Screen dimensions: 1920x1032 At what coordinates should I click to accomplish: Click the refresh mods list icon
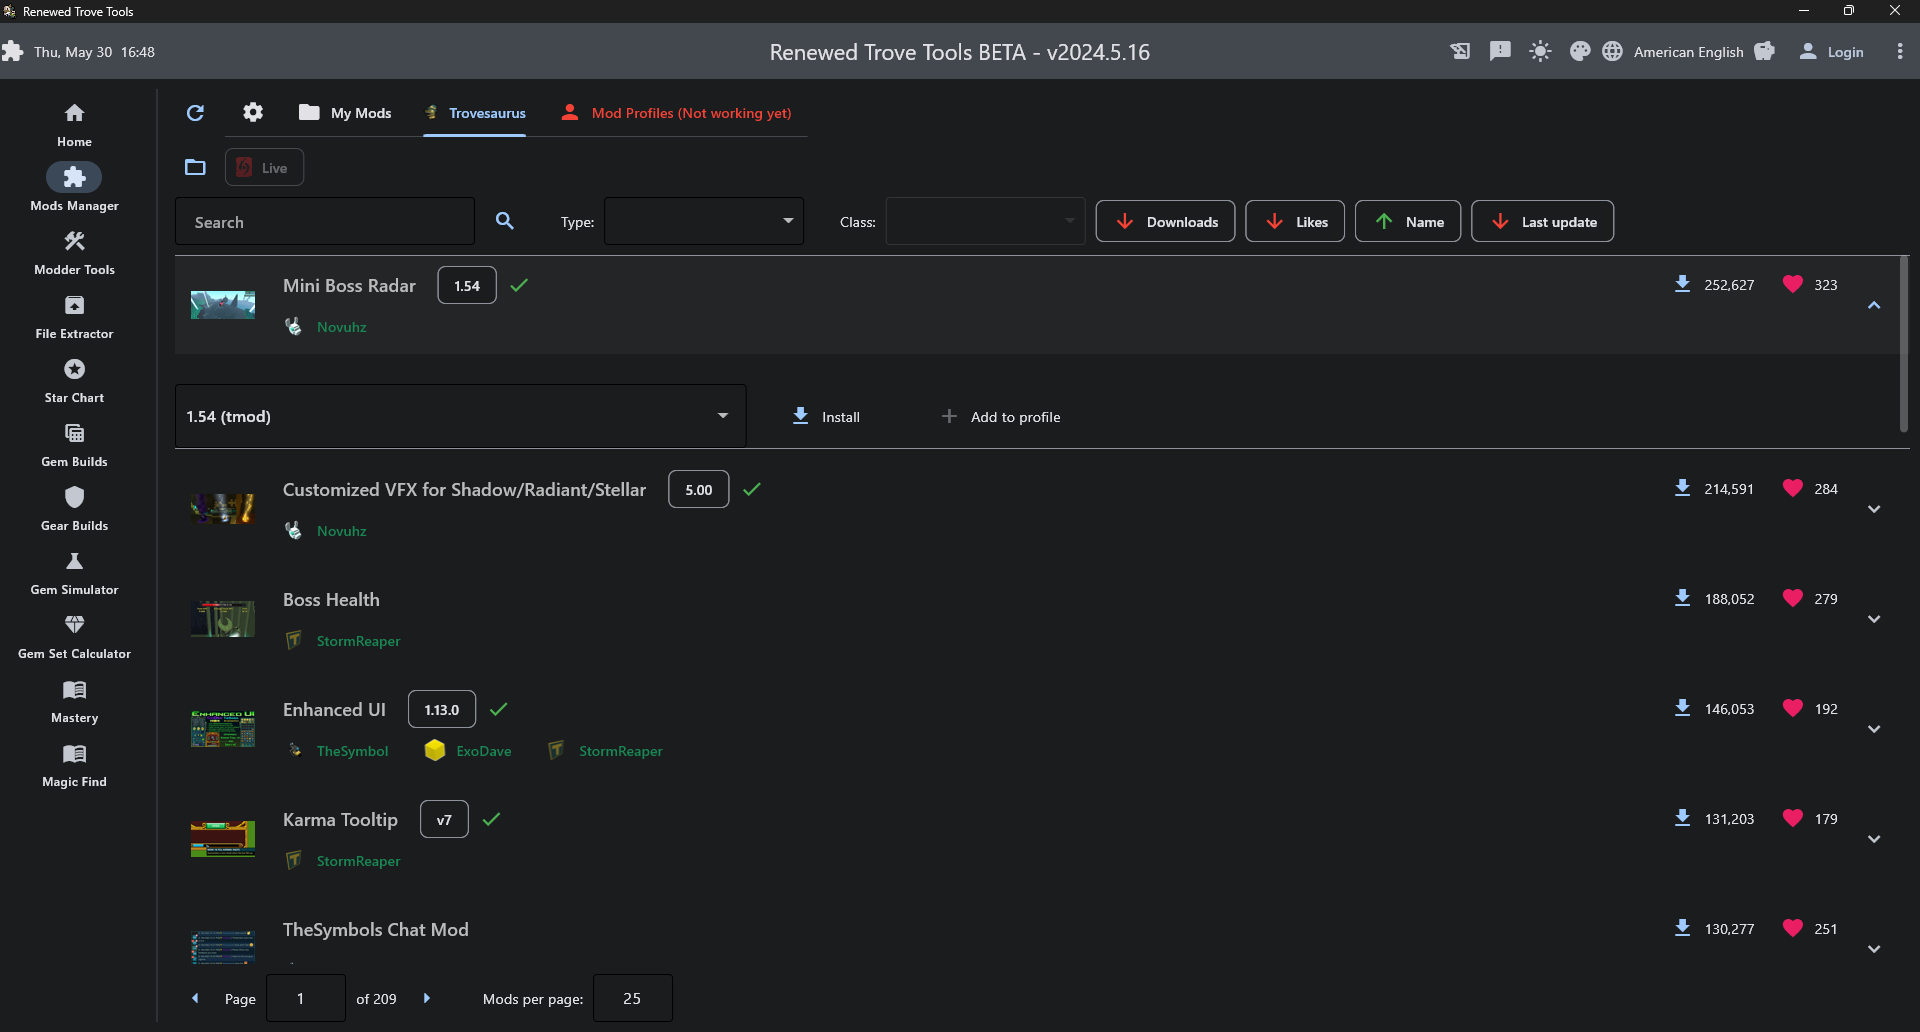195,113
